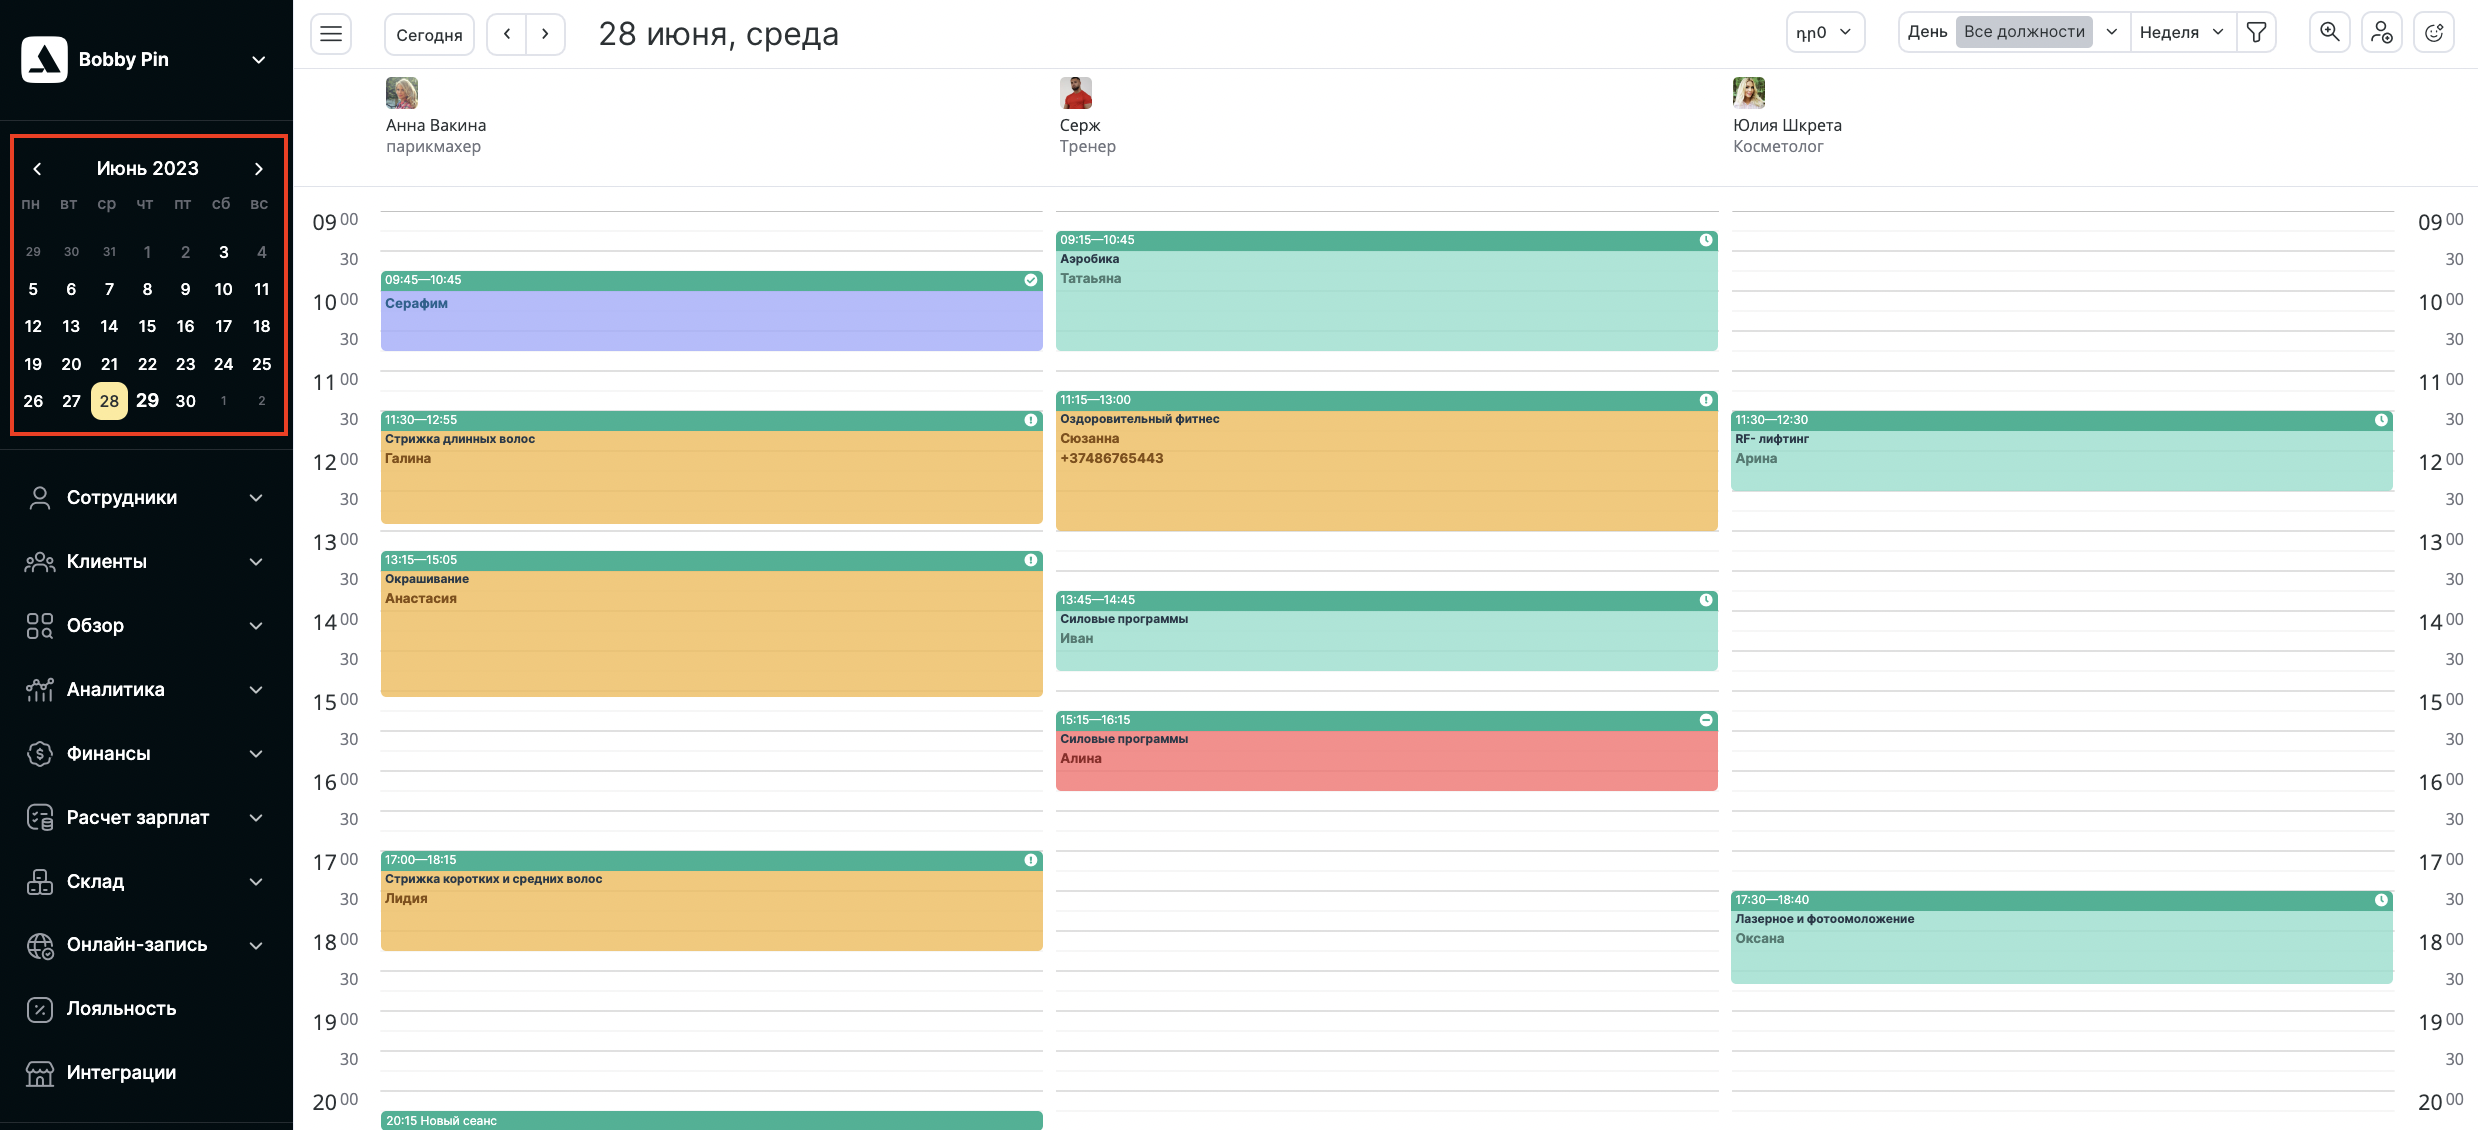Screen dimensions: 2478x1130
Task: Open the Неделя view dropdown
Action: 2181,32
